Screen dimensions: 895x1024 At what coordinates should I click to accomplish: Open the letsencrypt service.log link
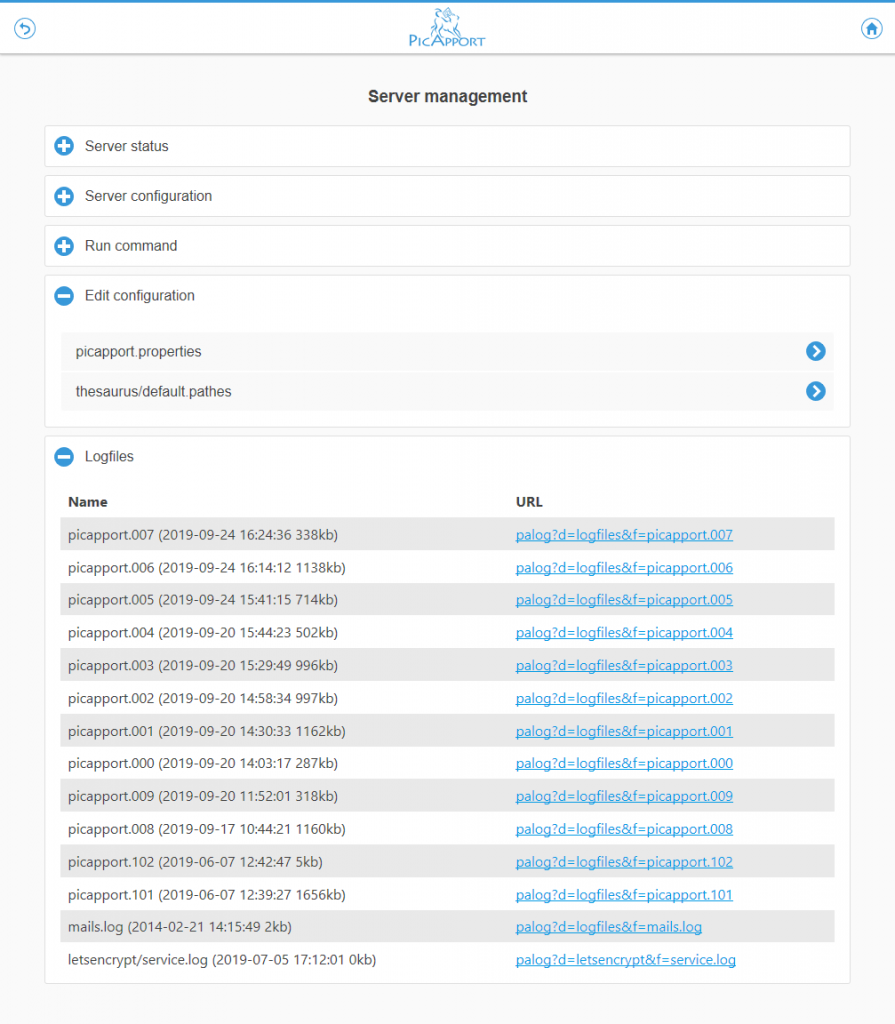(625, 960)
